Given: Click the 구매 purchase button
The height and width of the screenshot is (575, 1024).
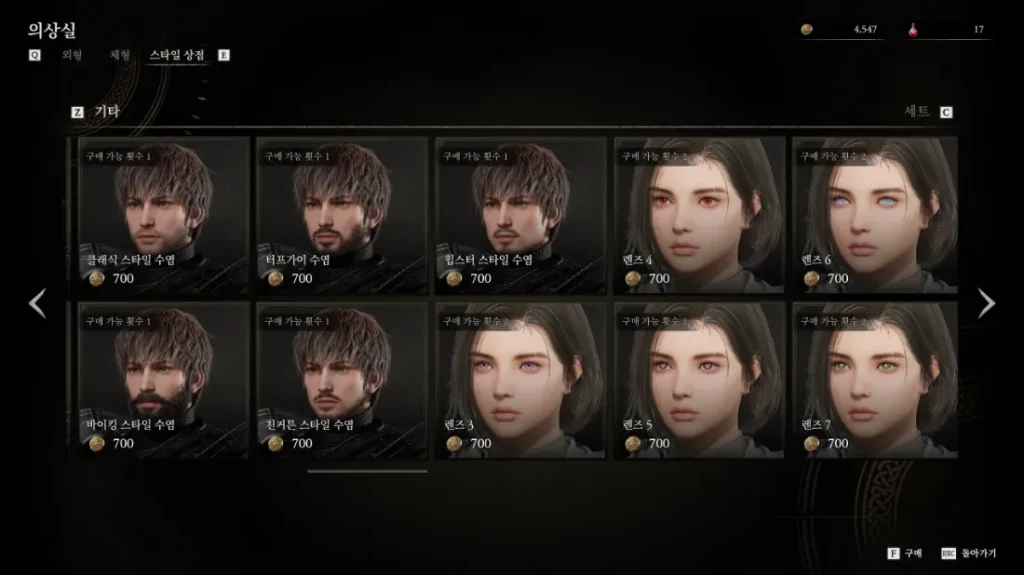Looking at the screenshot, I should click(x=913, y=553).
